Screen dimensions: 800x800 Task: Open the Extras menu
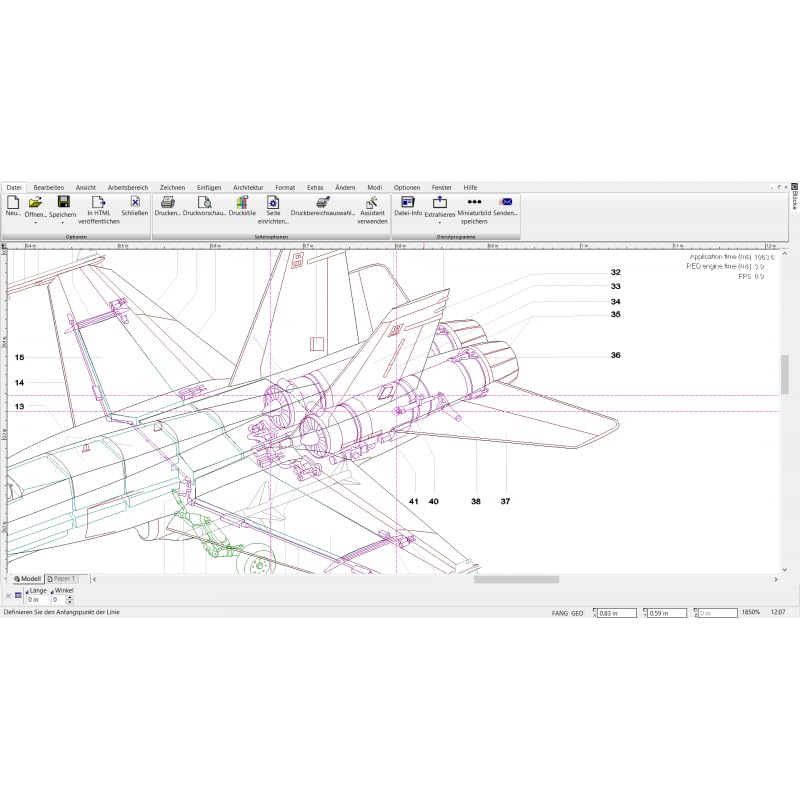pos(315,187)
